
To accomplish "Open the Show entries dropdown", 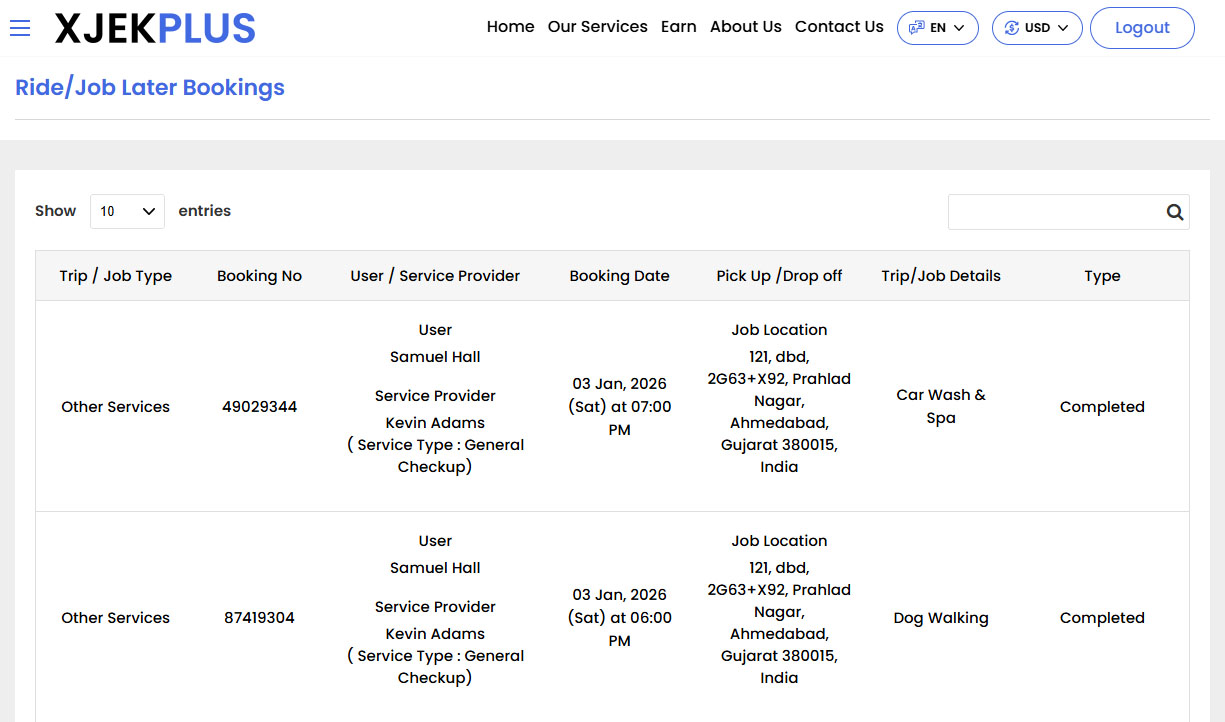I will tap(127, 211).
